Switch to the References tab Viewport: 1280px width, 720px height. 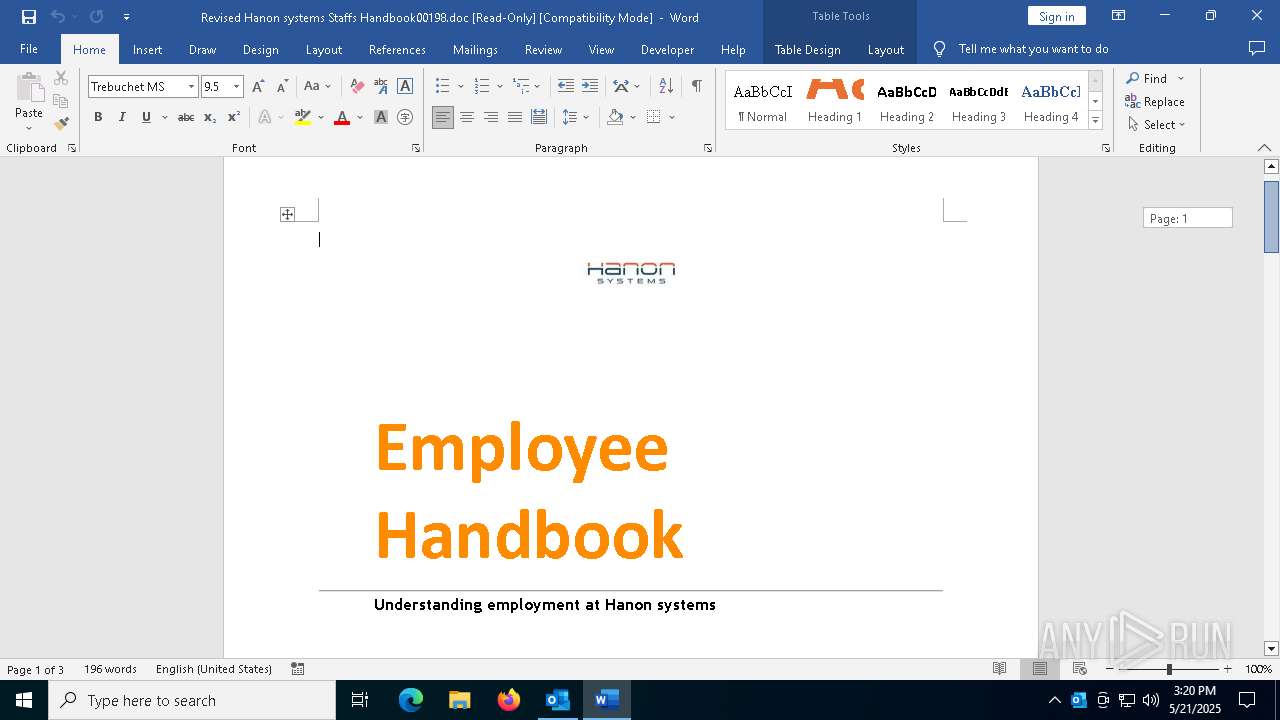[397, 49]
